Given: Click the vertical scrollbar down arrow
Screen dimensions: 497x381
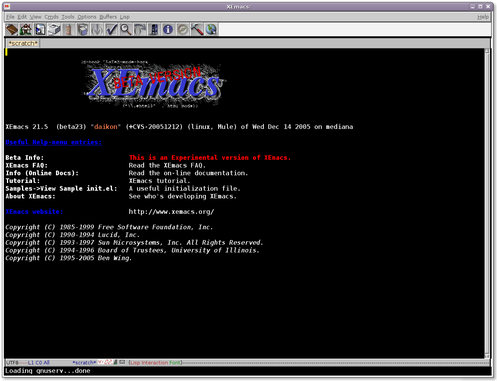Looking at the screenshot, I should coord(487,355).
